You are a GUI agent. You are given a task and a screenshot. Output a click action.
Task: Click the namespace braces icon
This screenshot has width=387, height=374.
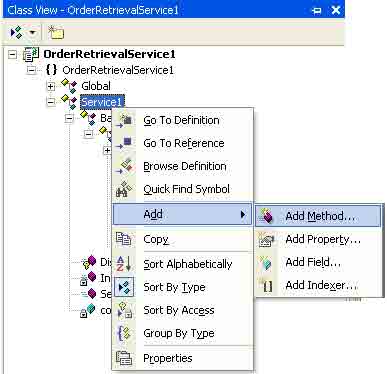pos(51,70)
